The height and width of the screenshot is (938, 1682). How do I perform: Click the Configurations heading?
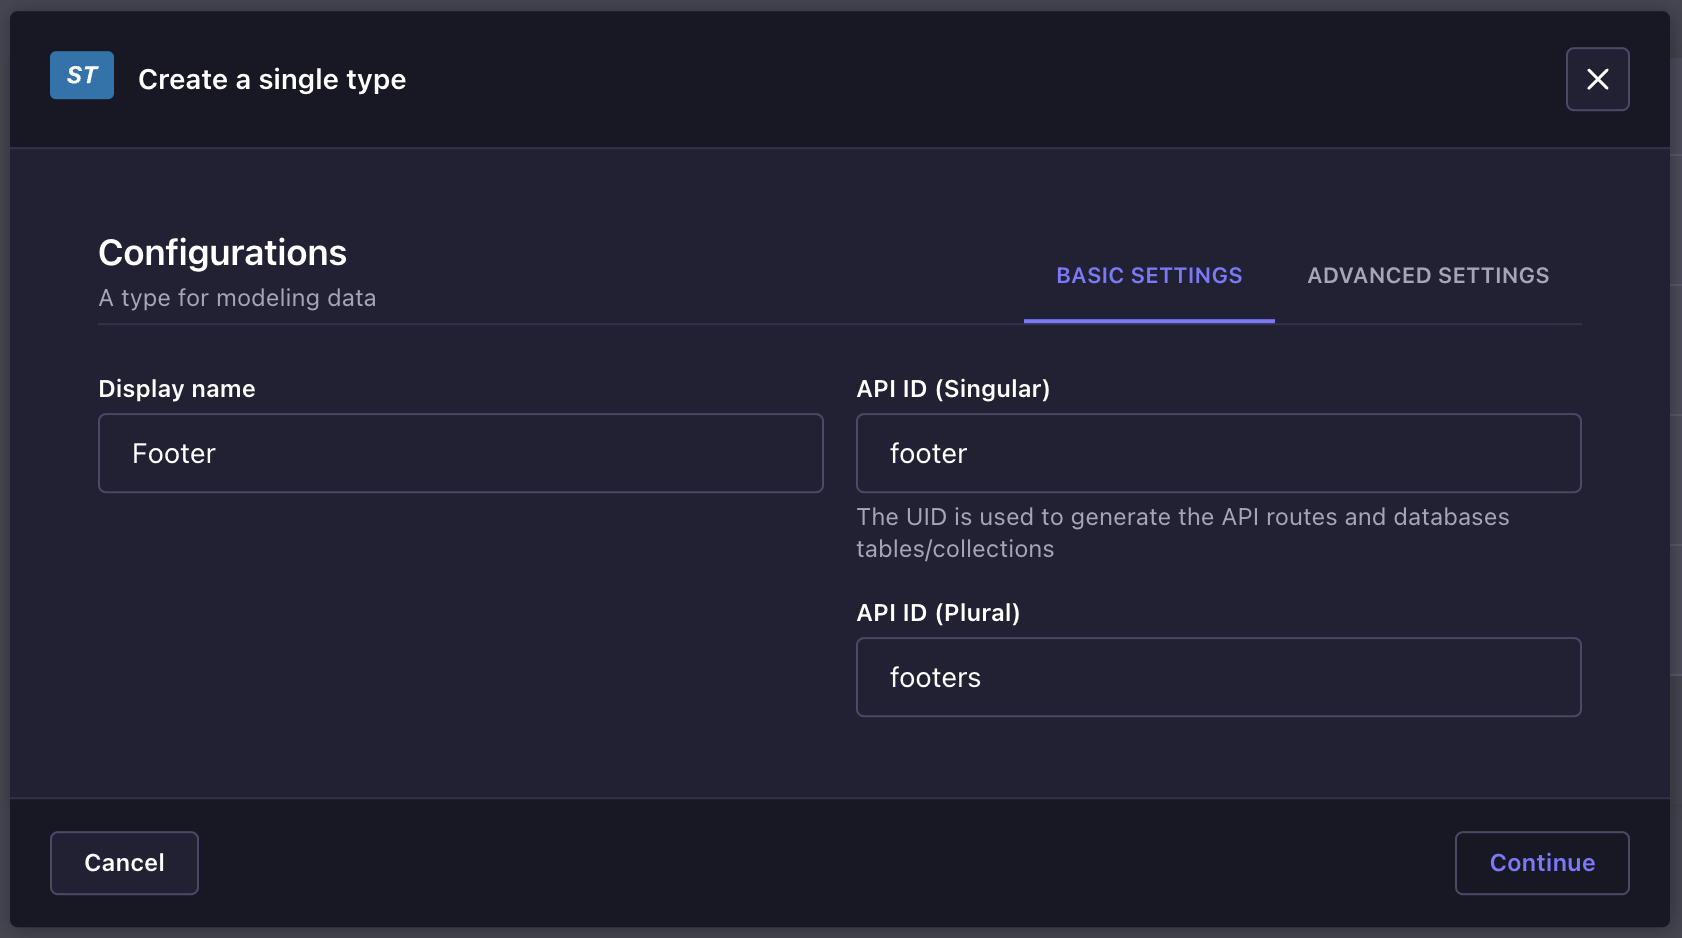point(222,253)
